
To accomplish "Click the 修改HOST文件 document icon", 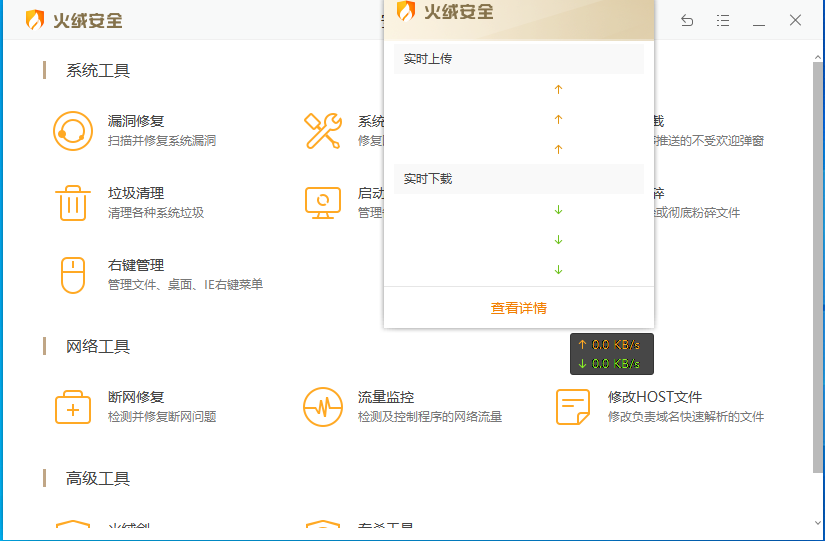I will (x=573, y=407).
